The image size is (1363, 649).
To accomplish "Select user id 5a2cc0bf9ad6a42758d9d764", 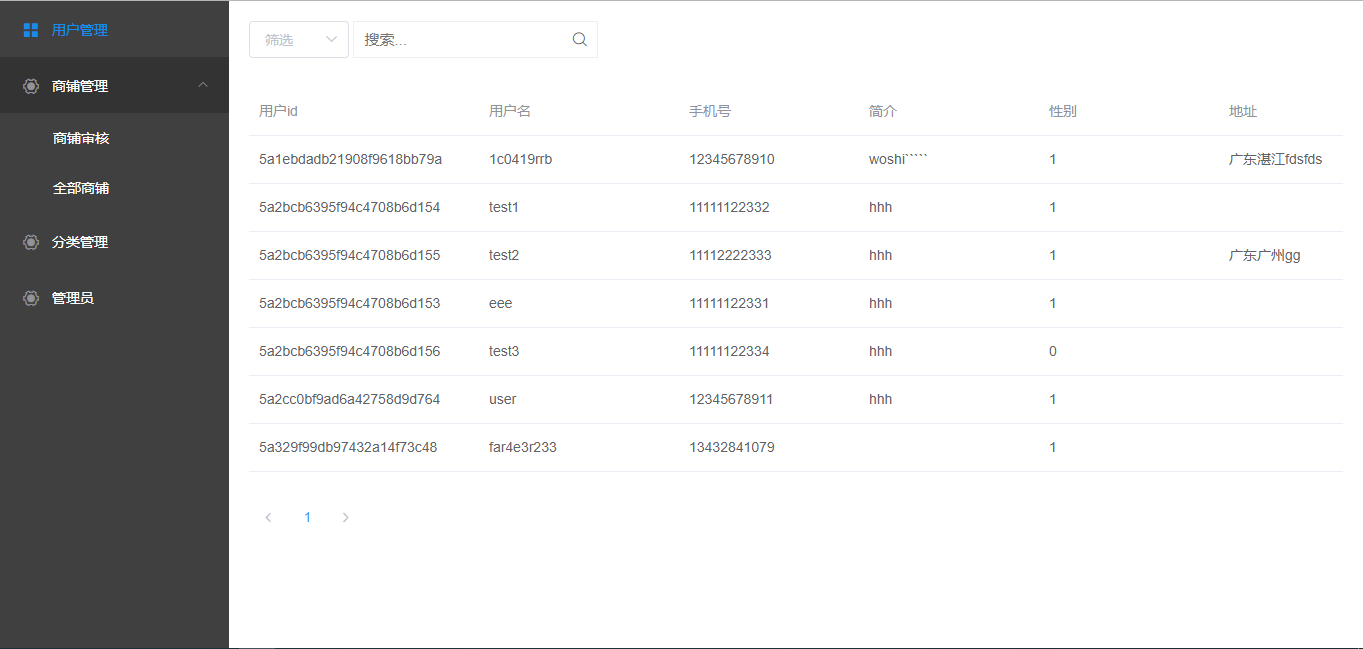I will point(350,399).
